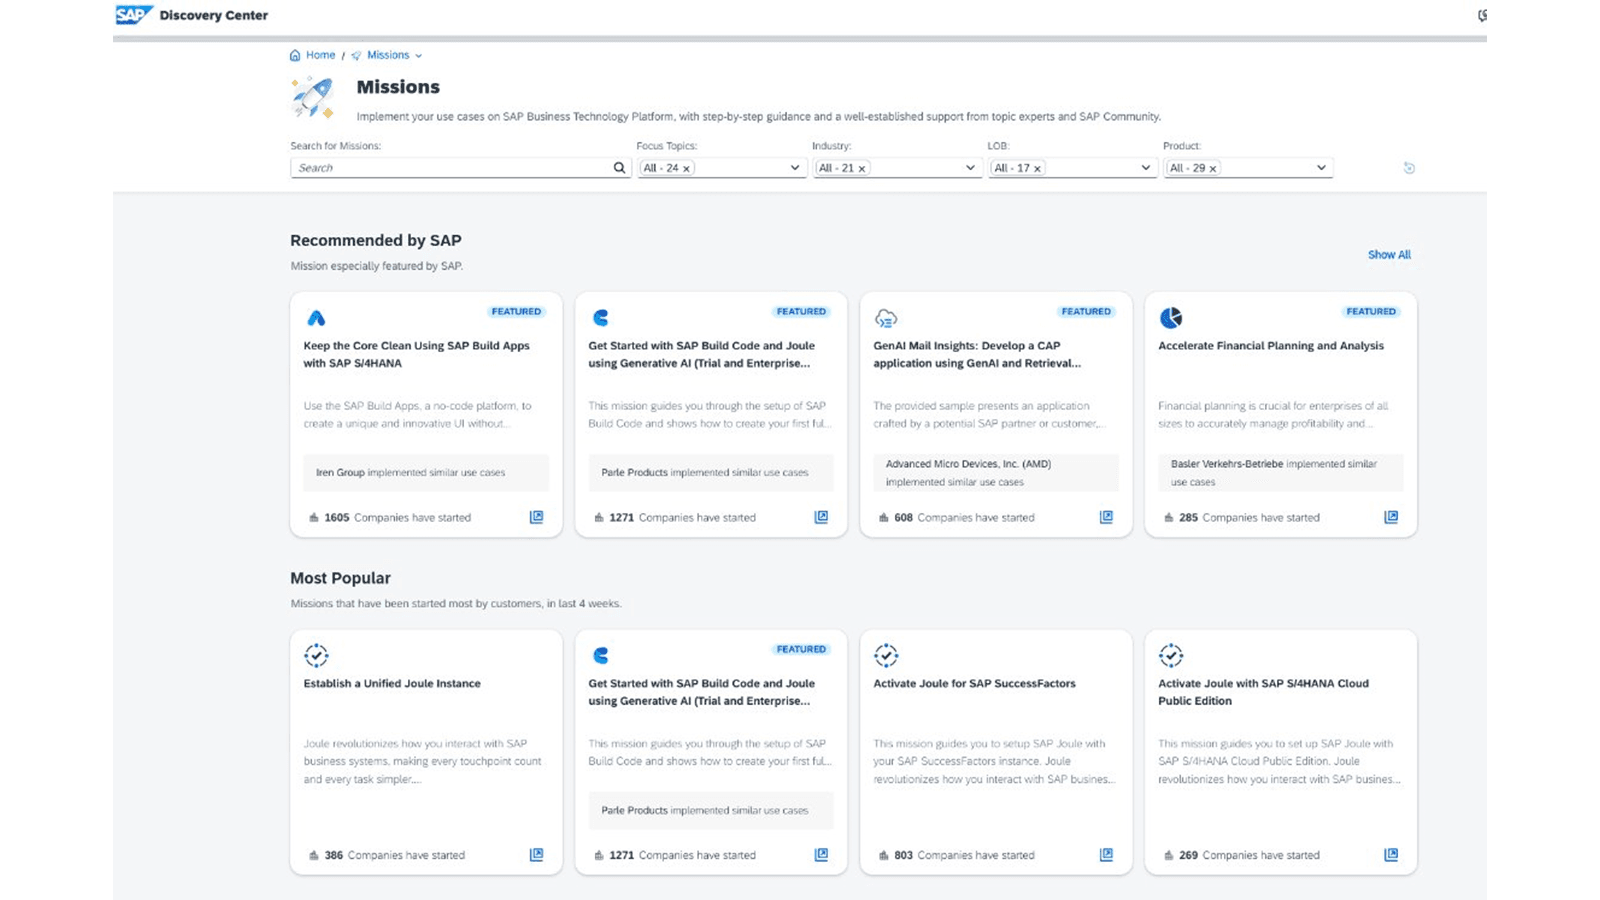Remove the 'All - 29' Product token

[x=1213, y=169]
